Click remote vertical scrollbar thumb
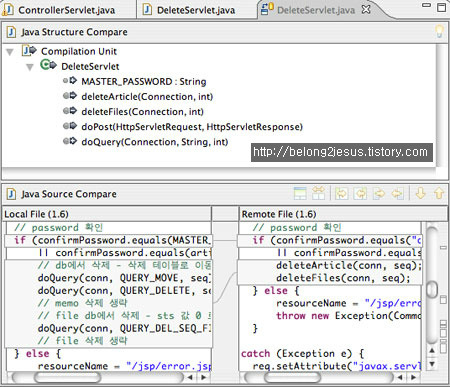The image size is (450, 387). 432,289
